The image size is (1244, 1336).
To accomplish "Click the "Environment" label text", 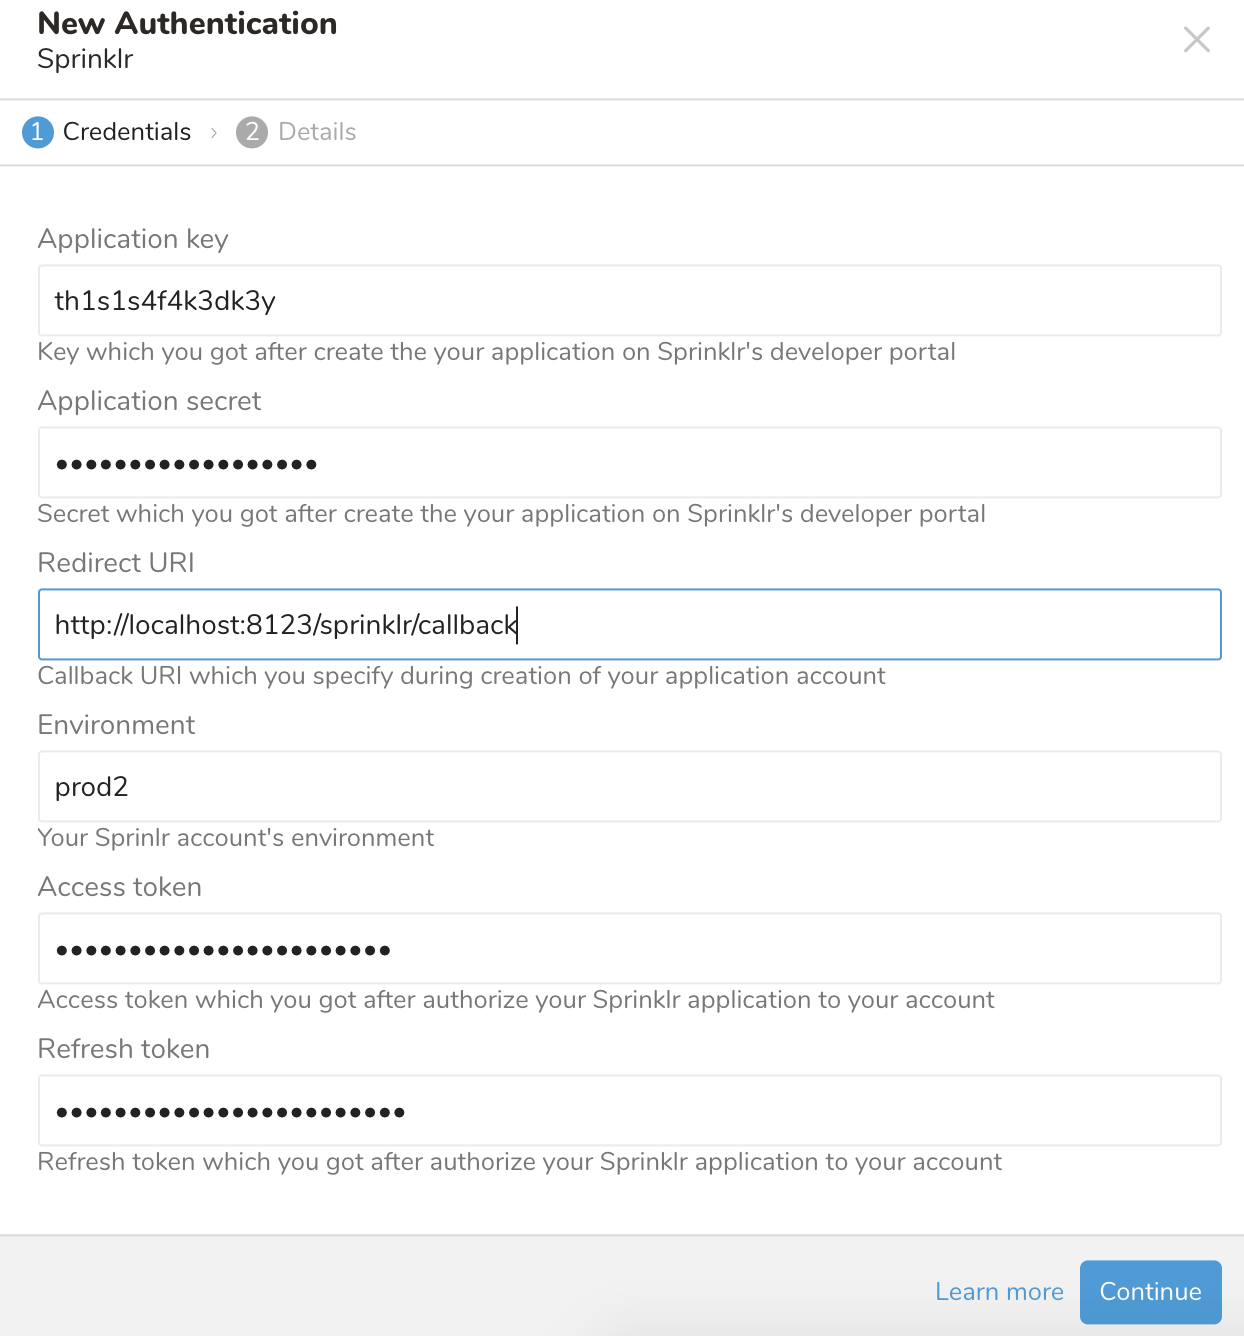I will click(x=116, y=725).
